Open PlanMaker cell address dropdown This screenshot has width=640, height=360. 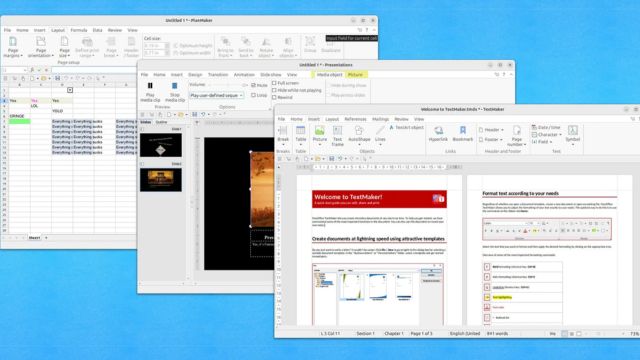[x=24, y=70]
